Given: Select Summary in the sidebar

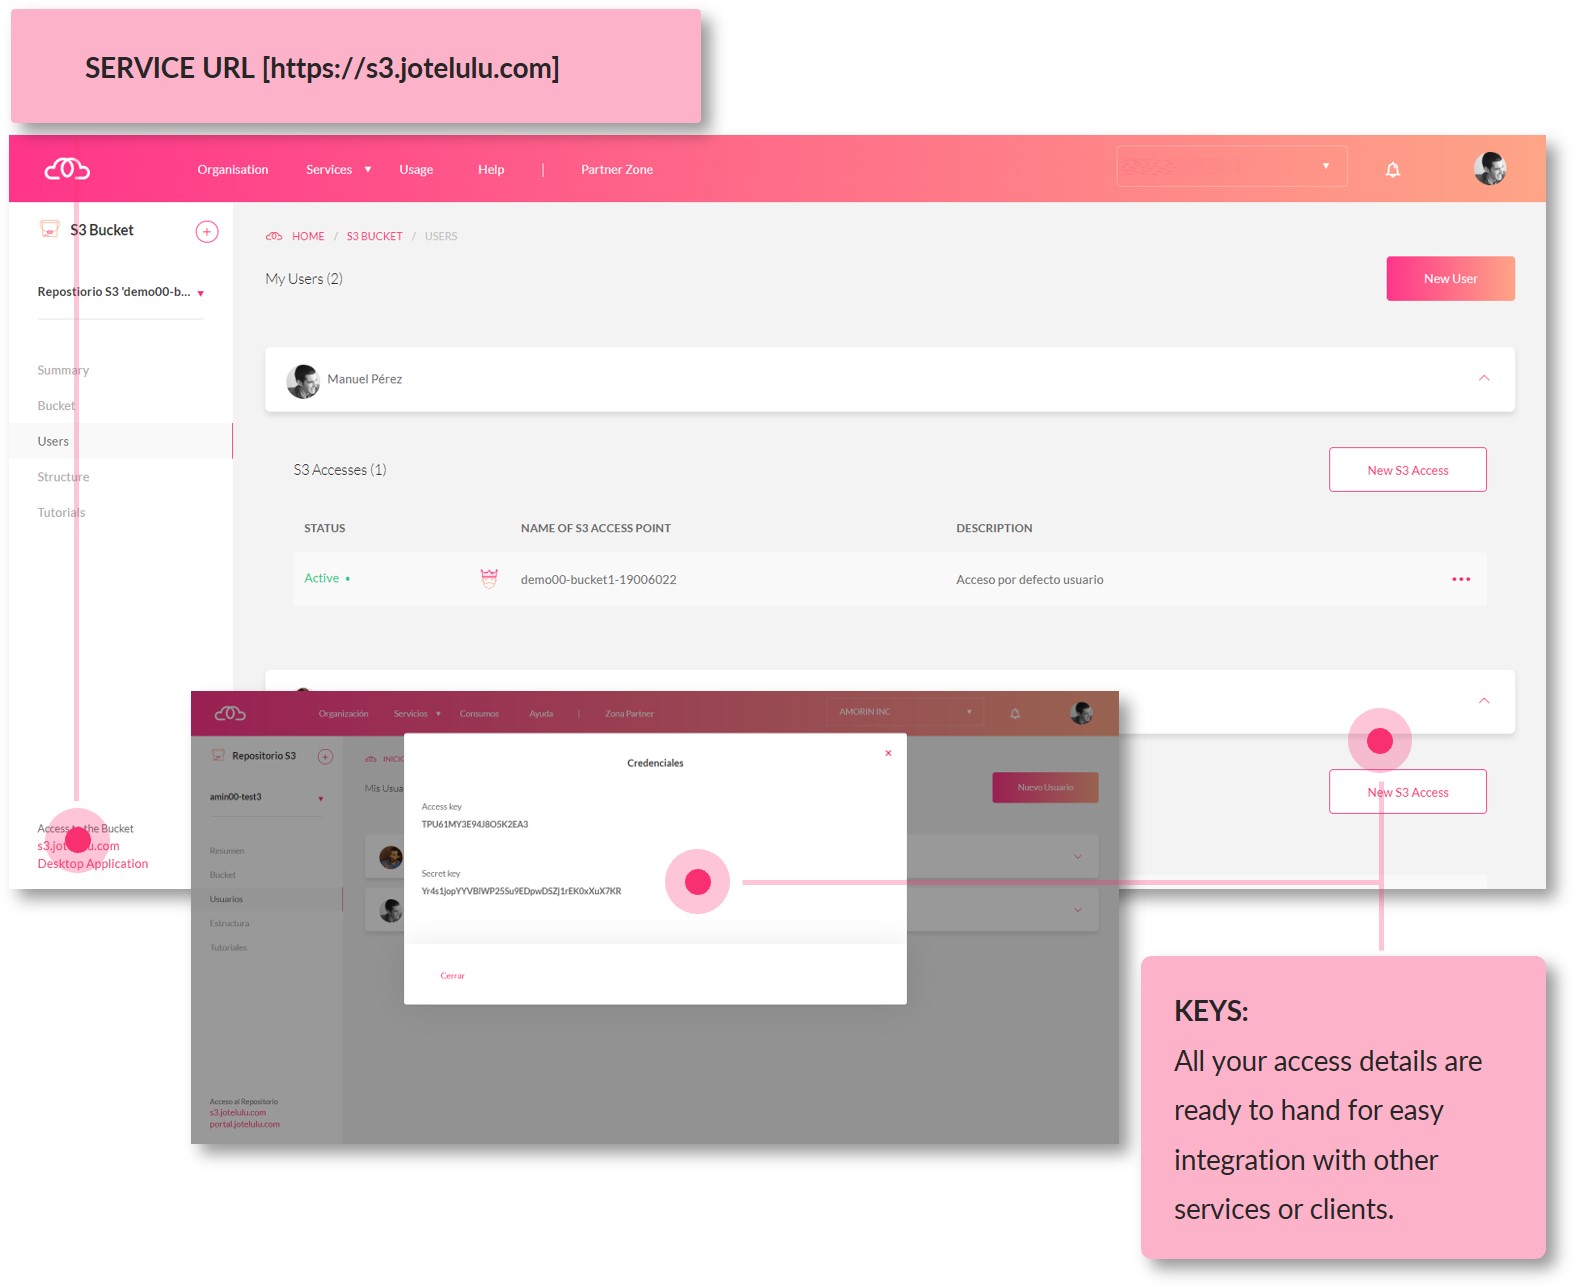Looking at the screenshot, I should pos(63,370).
